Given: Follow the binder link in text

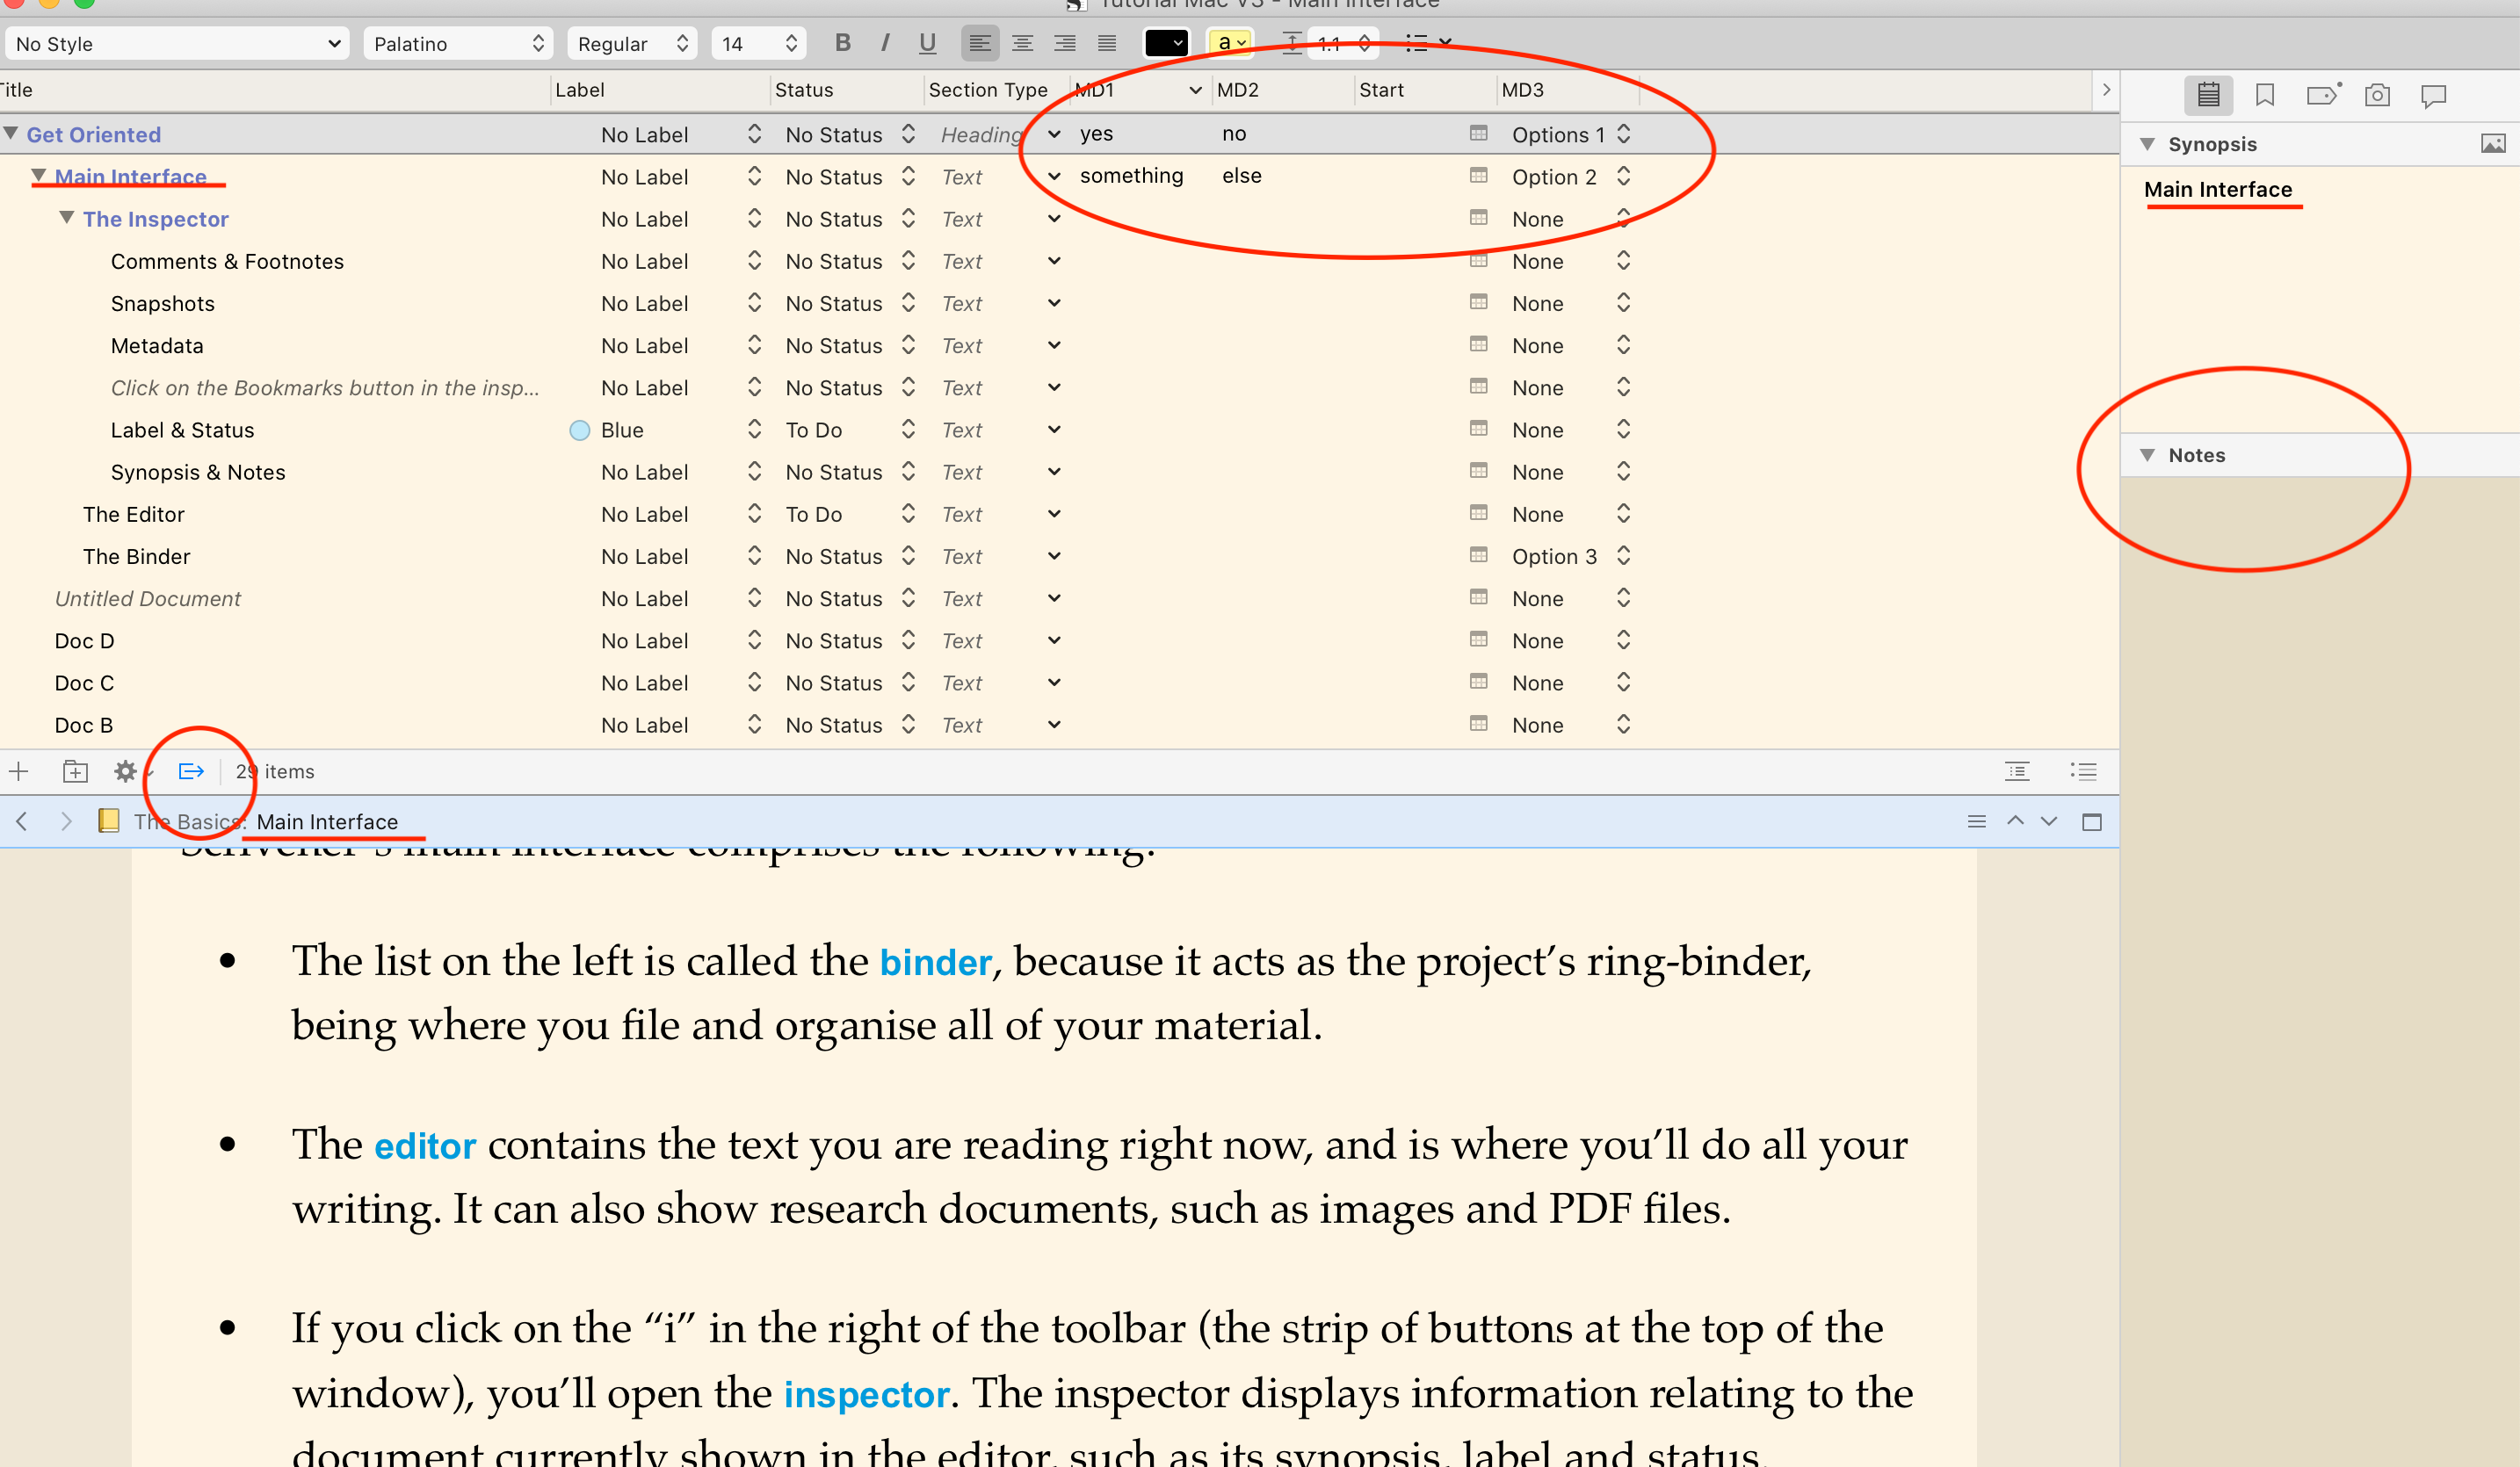Looking at the screenshot, I should coord(935,961).
